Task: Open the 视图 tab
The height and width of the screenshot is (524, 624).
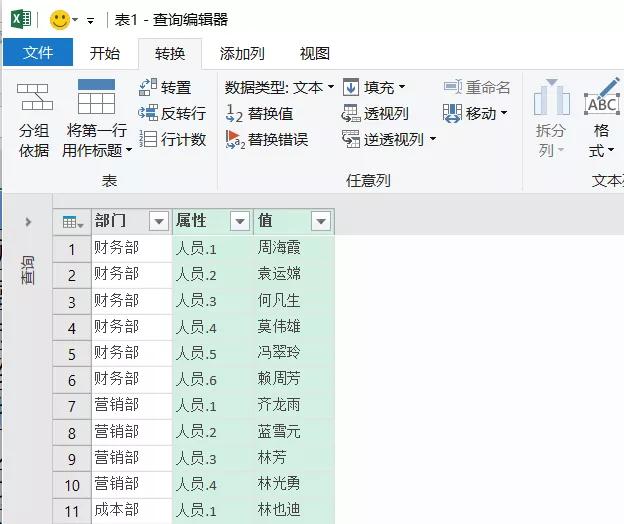Action: click(x=314, y=53)
